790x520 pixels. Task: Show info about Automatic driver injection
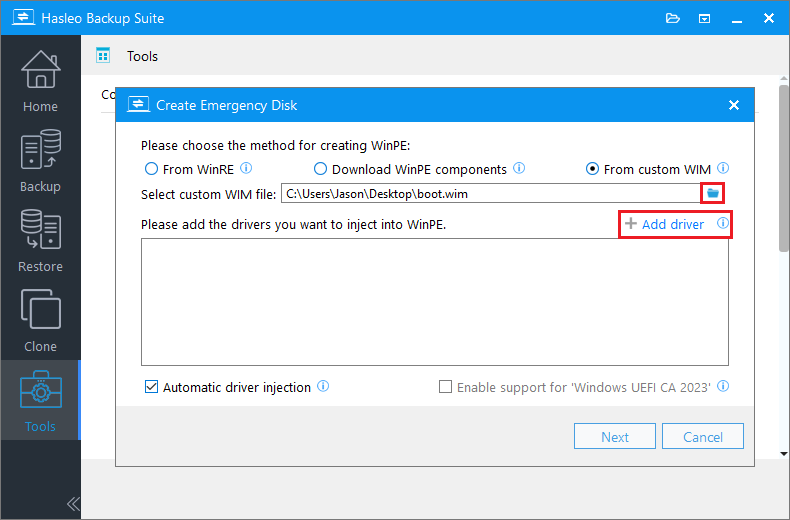[323, 386]
